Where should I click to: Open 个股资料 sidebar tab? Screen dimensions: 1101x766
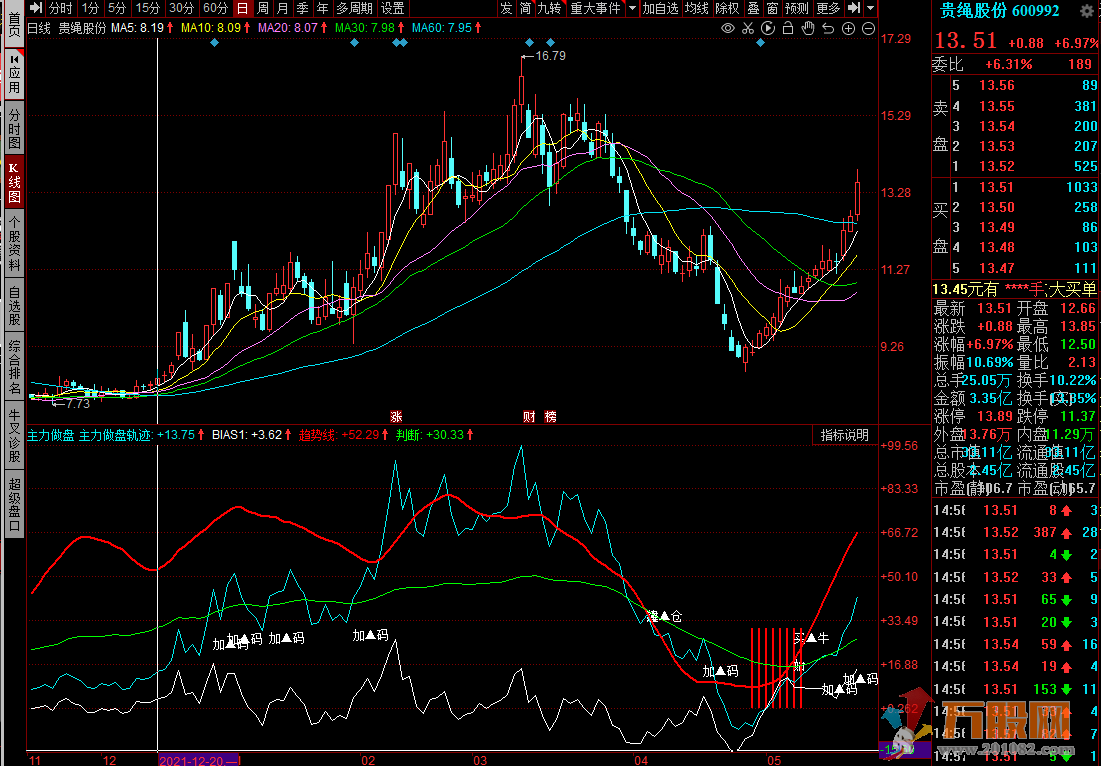(14, 243)
